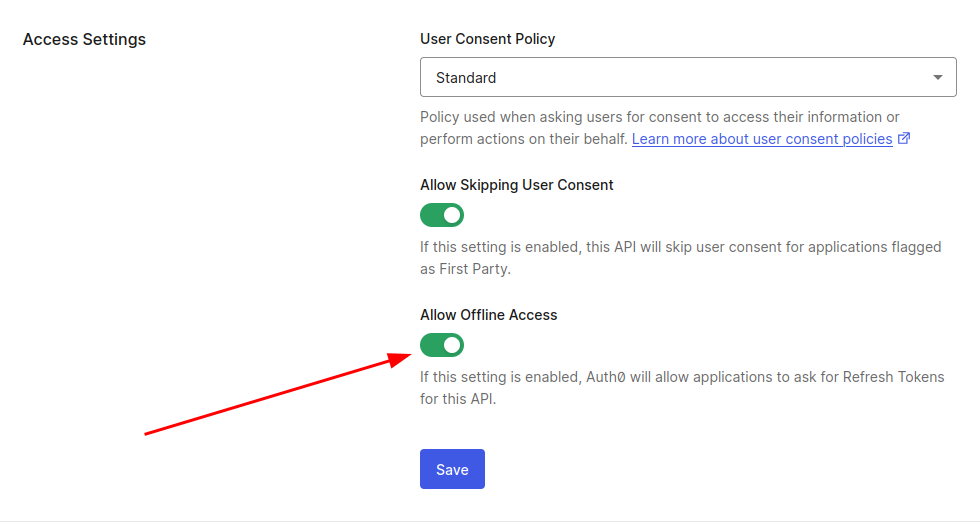Turn off the Allow Offline Access switch

click(x=442, y=345)
